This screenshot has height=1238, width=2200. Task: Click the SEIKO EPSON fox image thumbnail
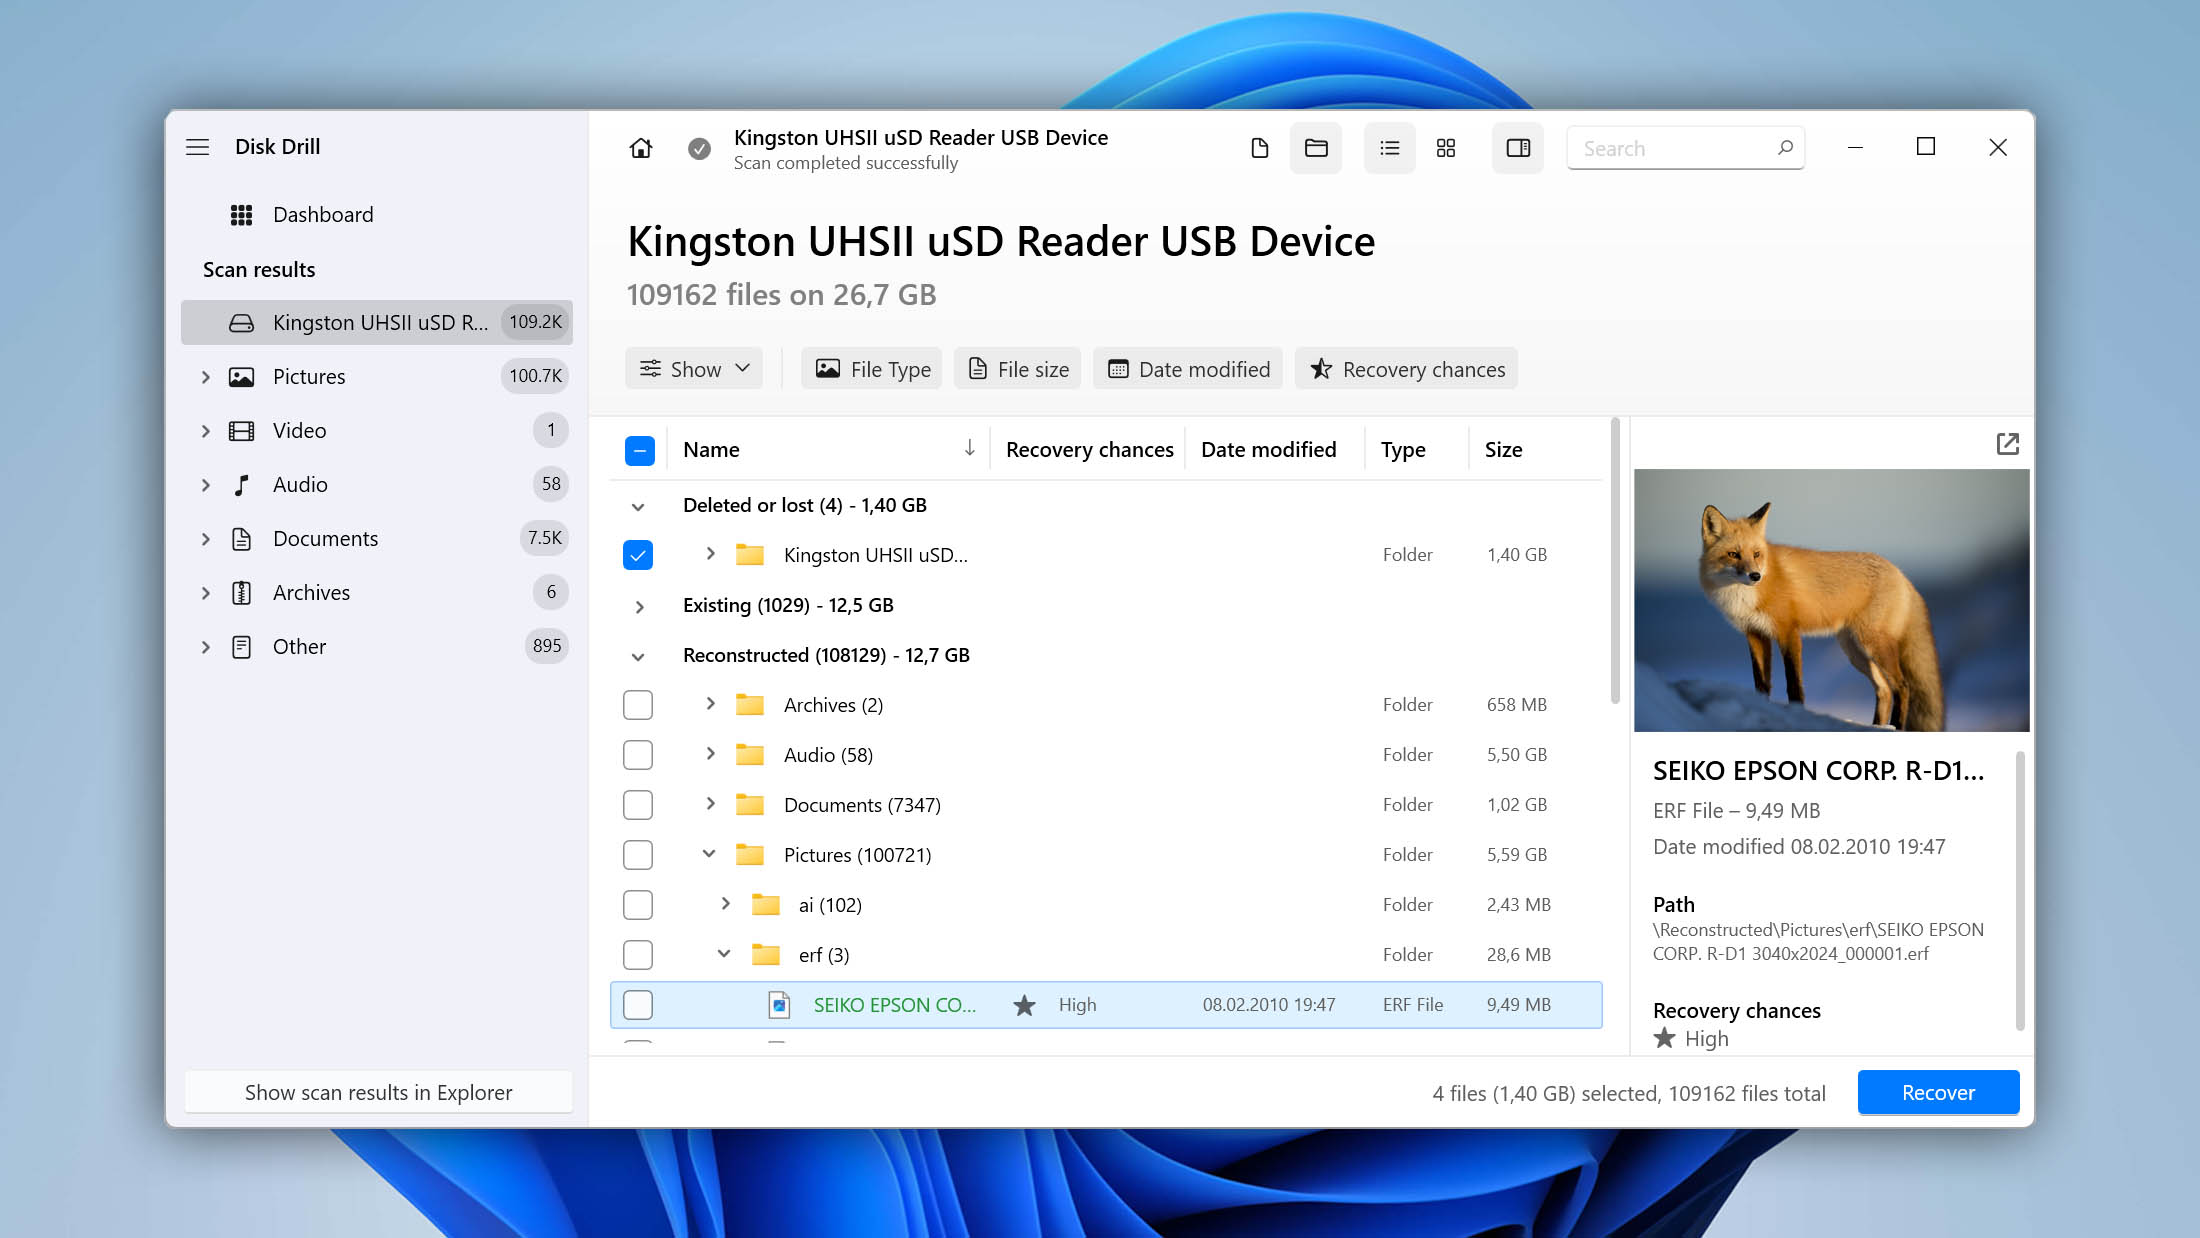(1830, 600)
